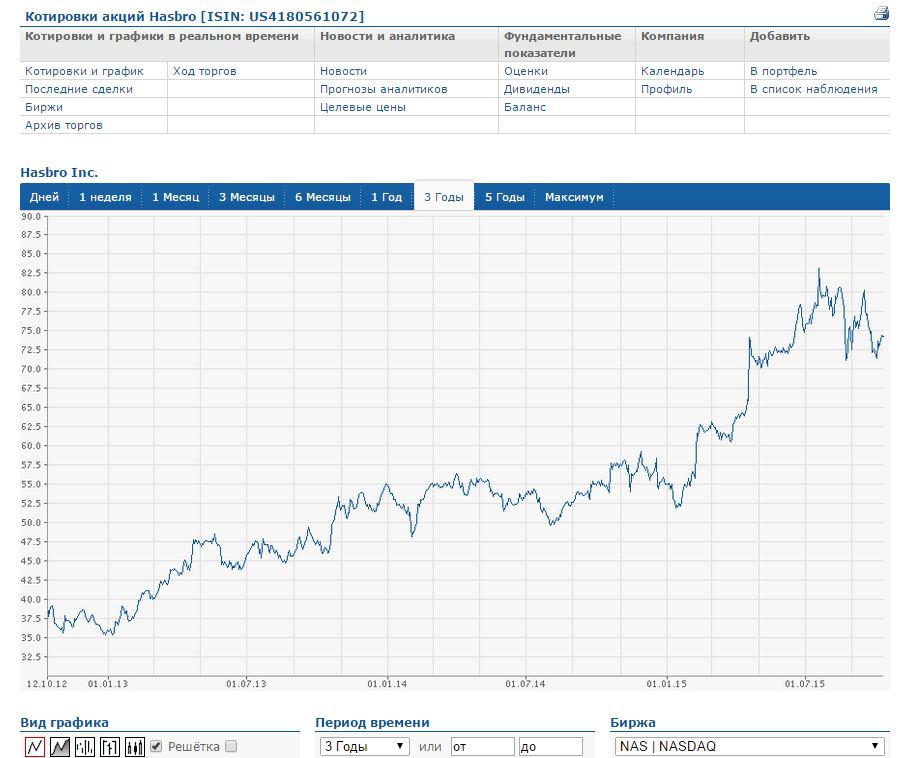Uncheck the checked Решётка grid checkbox
Screen dimensions: 914x758
point(156,746)
